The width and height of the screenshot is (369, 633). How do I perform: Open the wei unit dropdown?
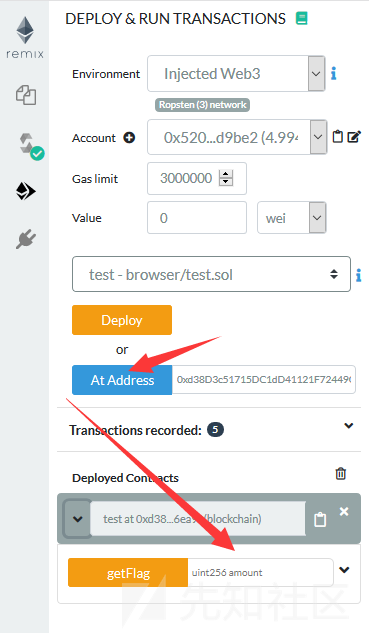291,218
